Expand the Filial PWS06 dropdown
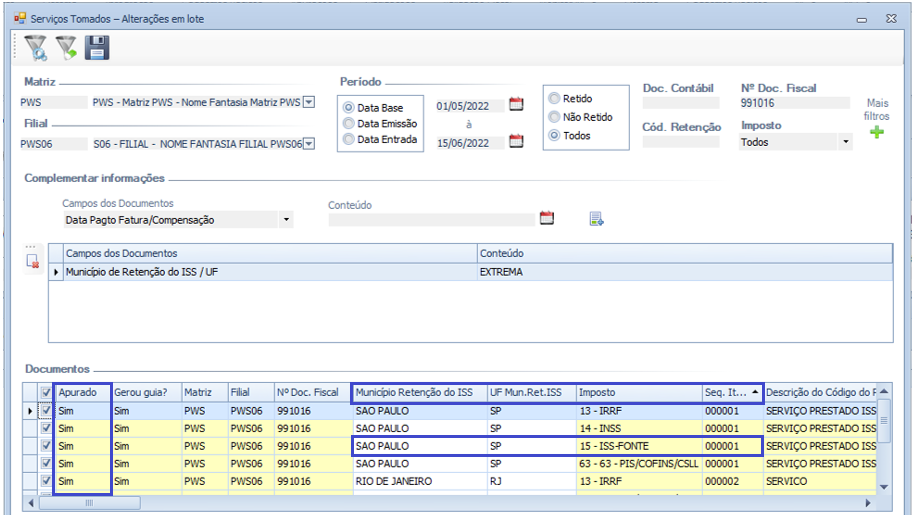Image resolution: width=913 pixels, height=516 pixels. click(x=308, y=143)
